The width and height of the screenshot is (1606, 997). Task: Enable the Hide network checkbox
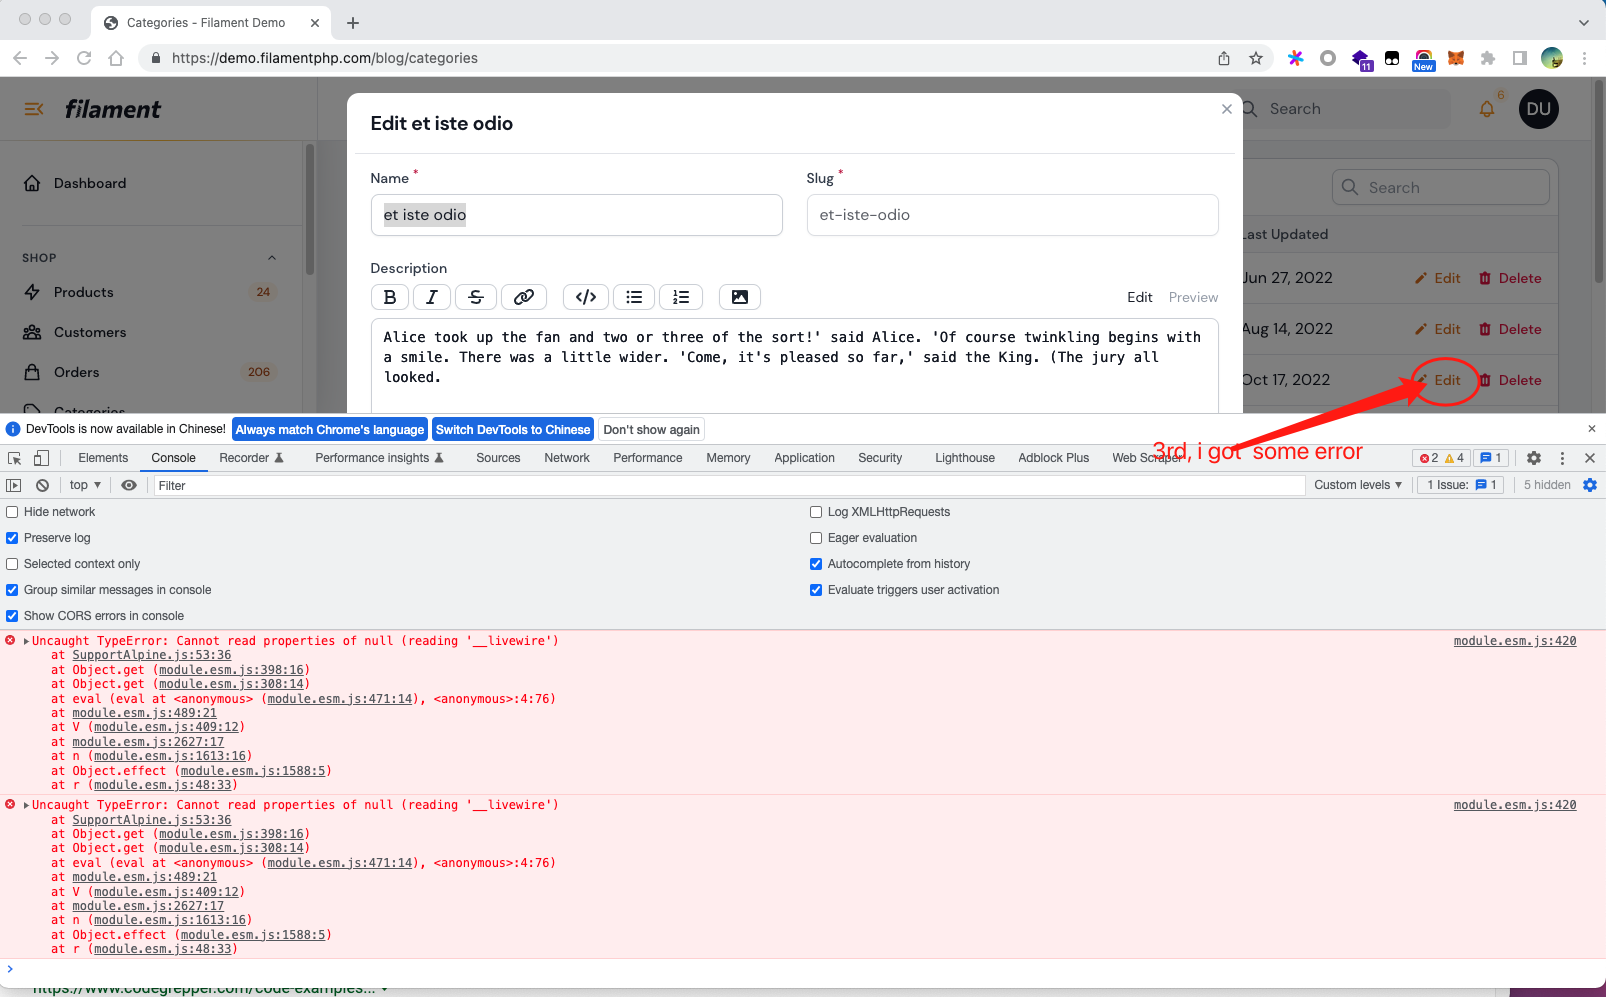click(x=11, y=511)
